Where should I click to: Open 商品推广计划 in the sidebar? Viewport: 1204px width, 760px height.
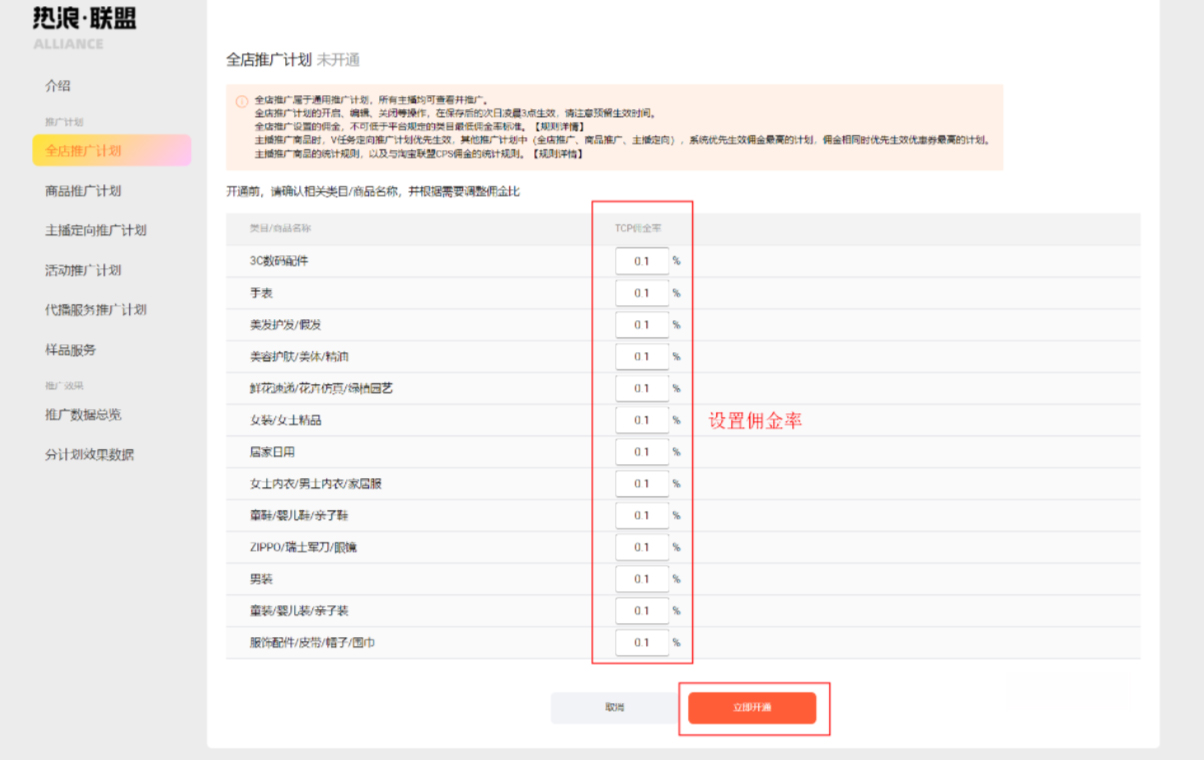click(x=84, y=190)
